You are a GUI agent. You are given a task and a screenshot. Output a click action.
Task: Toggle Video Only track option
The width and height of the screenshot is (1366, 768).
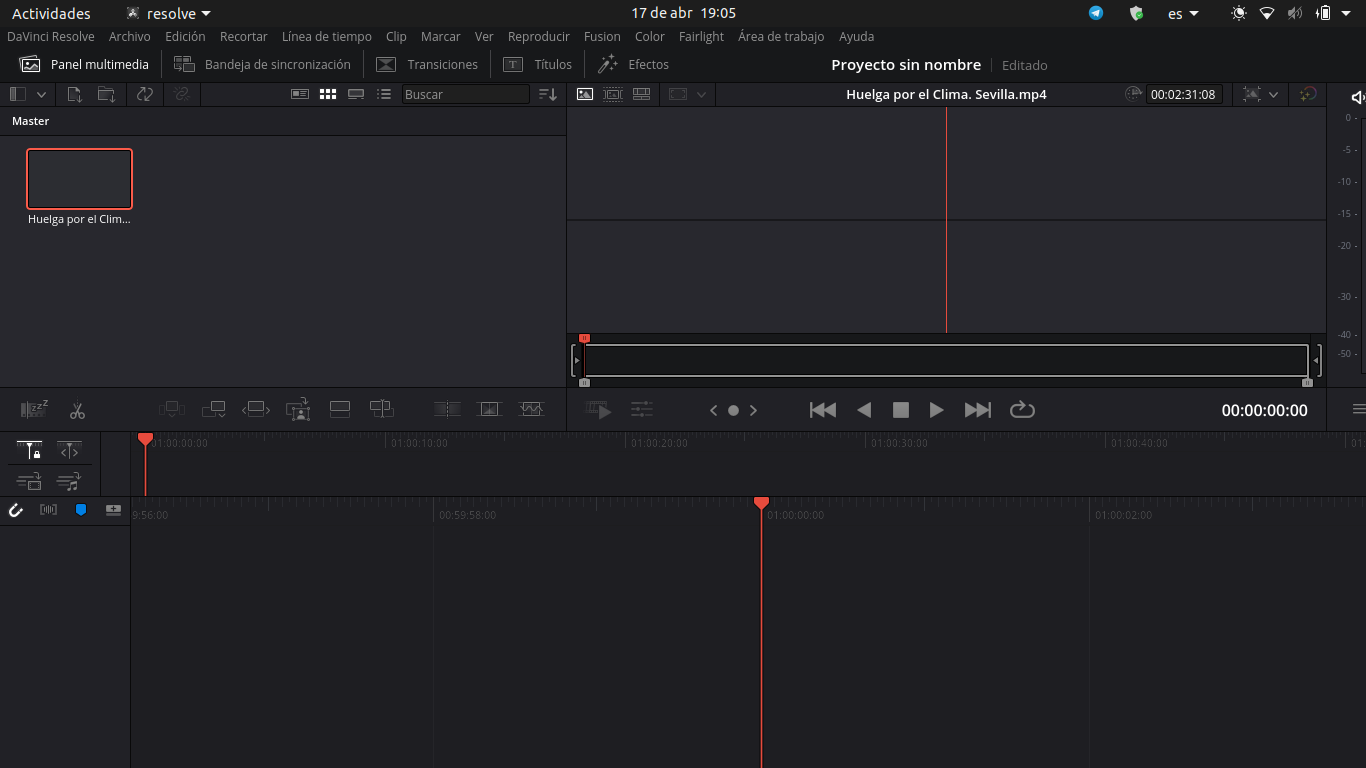coord(29,483)
